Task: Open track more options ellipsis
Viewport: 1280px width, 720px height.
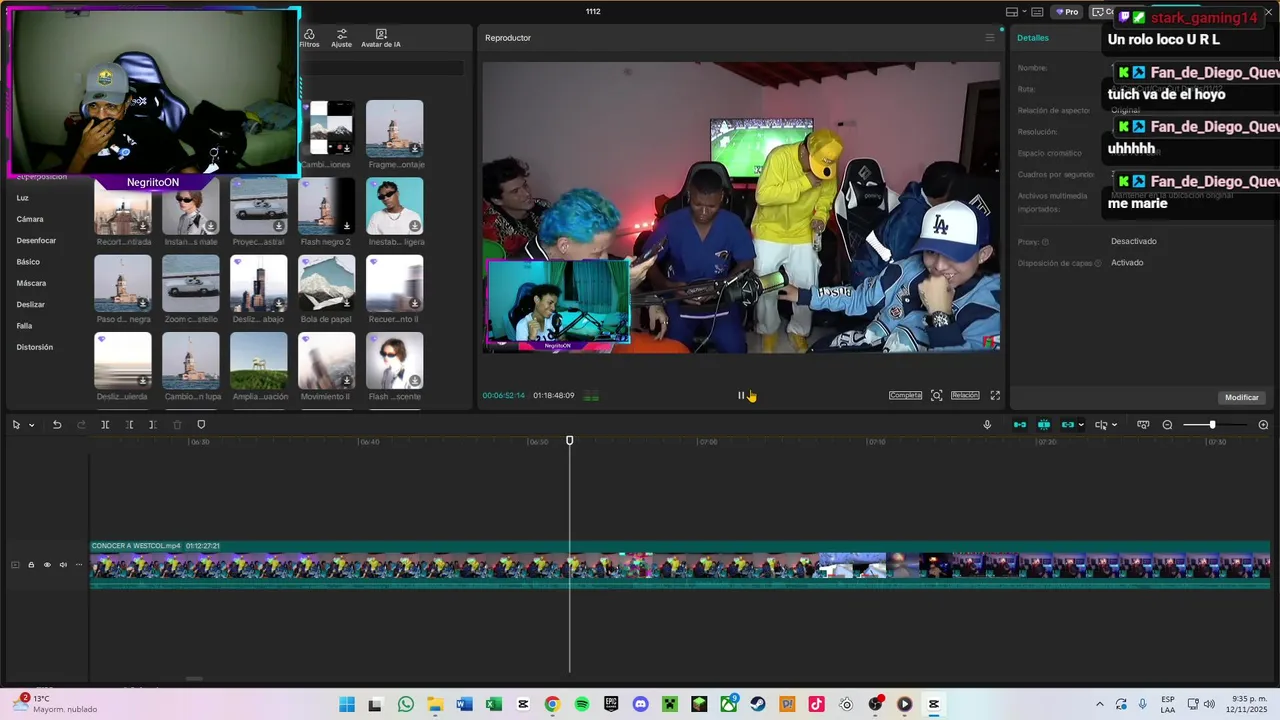Action: click(x=79, y=565)
